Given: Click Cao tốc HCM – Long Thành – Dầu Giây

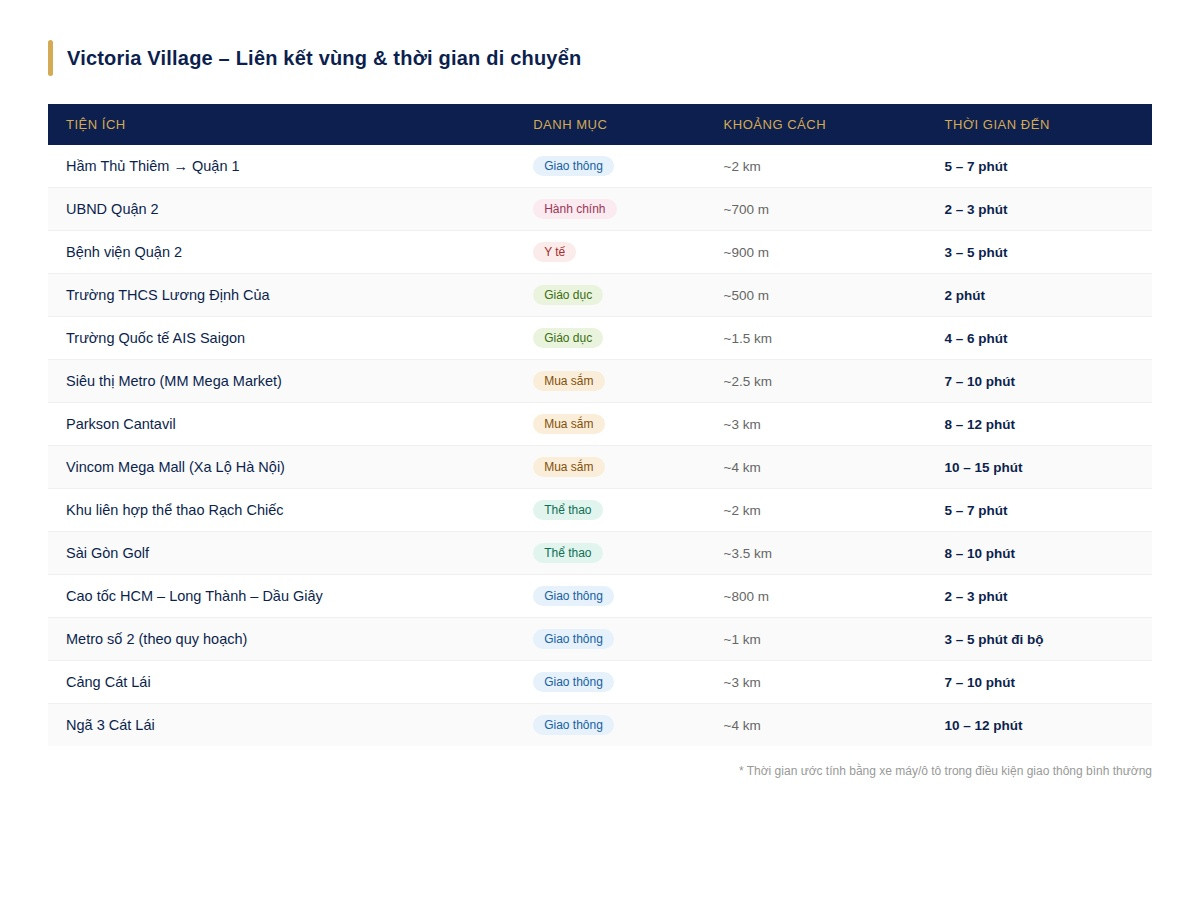Looking at the screenshot, I should tap(194, 596).
